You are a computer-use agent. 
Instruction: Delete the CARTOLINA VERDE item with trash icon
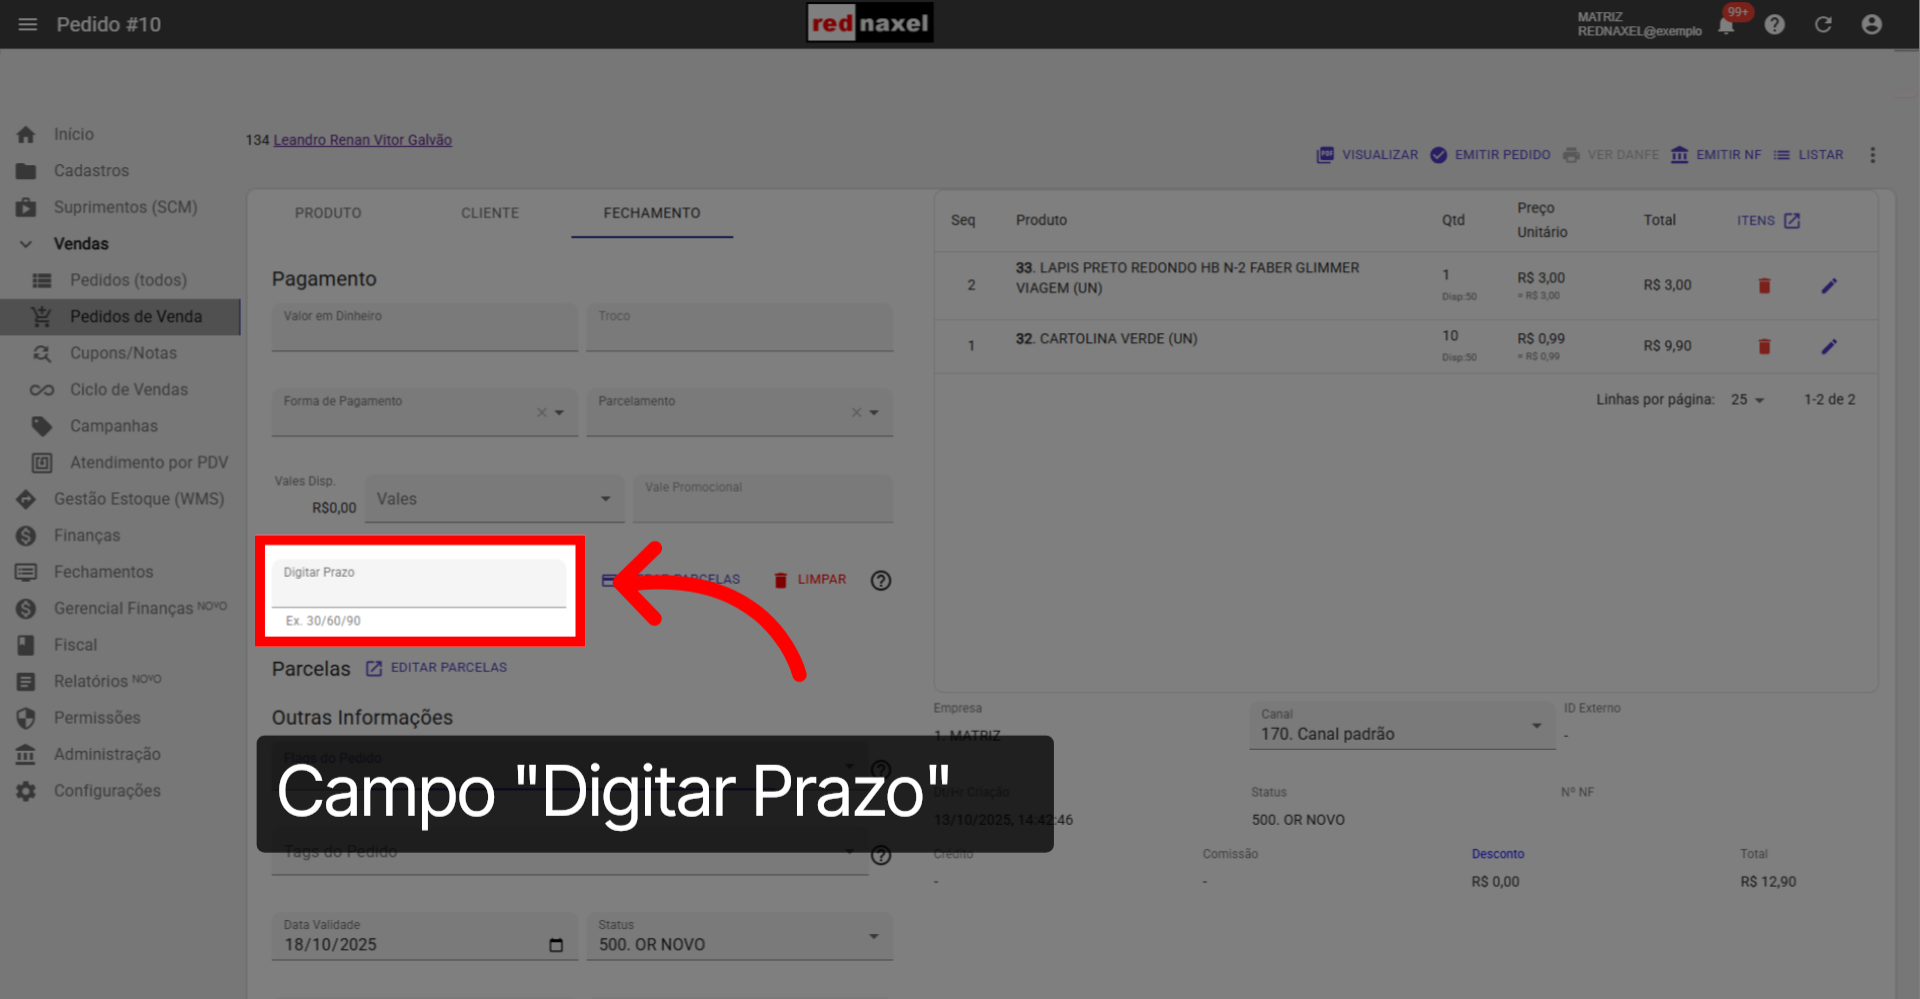[x=1764, y=346]
